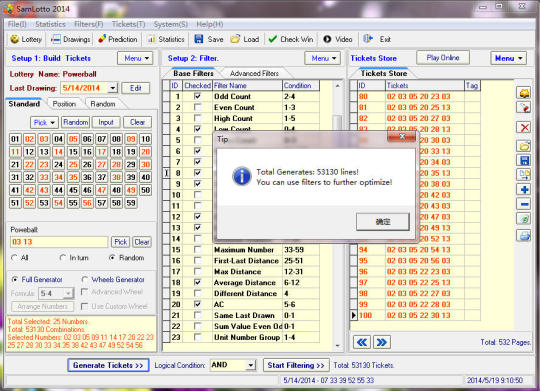540x391 pixels.
Task: Click the Powerball Clear button
Action: (142, 242)
